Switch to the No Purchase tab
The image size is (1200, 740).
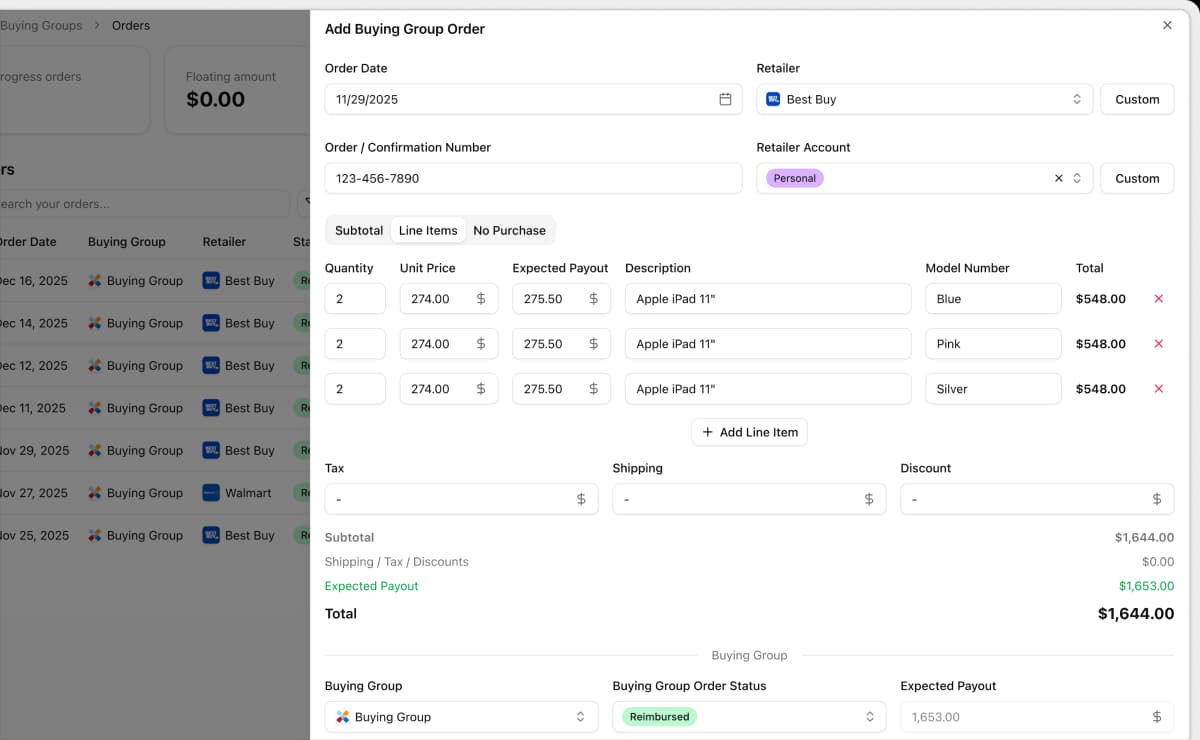[509, 230]
